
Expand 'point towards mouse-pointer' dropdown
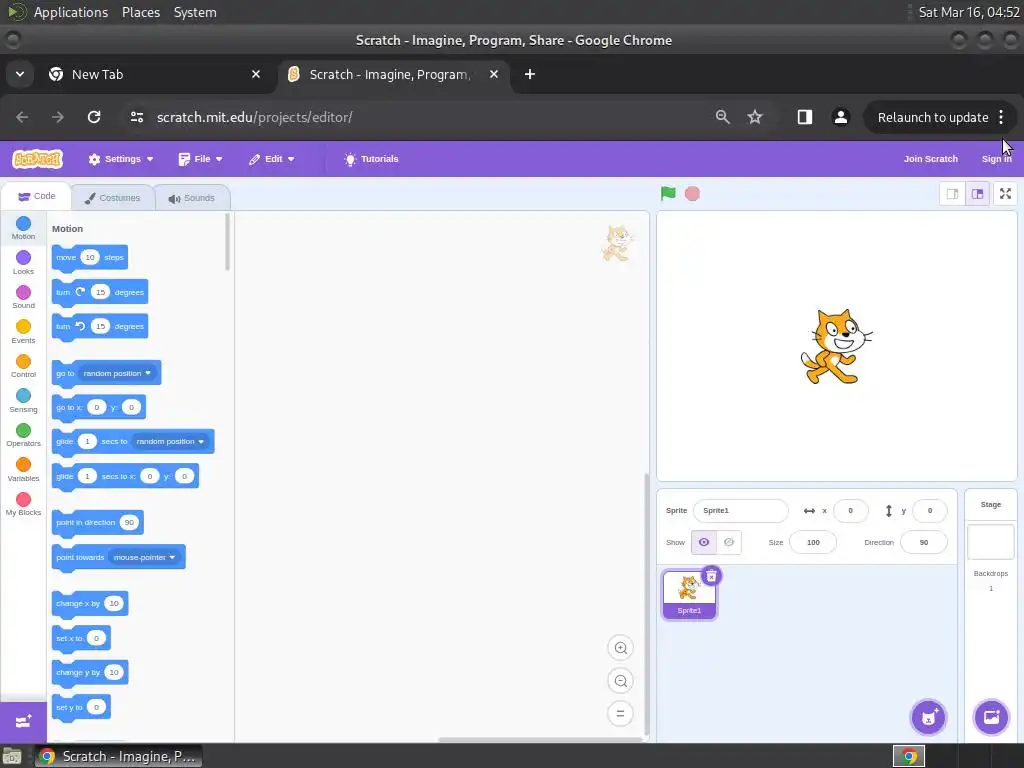[144, 558]
